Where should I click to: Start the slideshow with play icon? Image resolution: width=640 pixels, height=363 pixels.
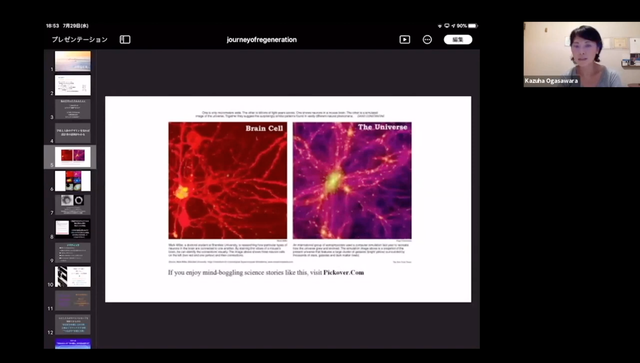pos(404,40)
